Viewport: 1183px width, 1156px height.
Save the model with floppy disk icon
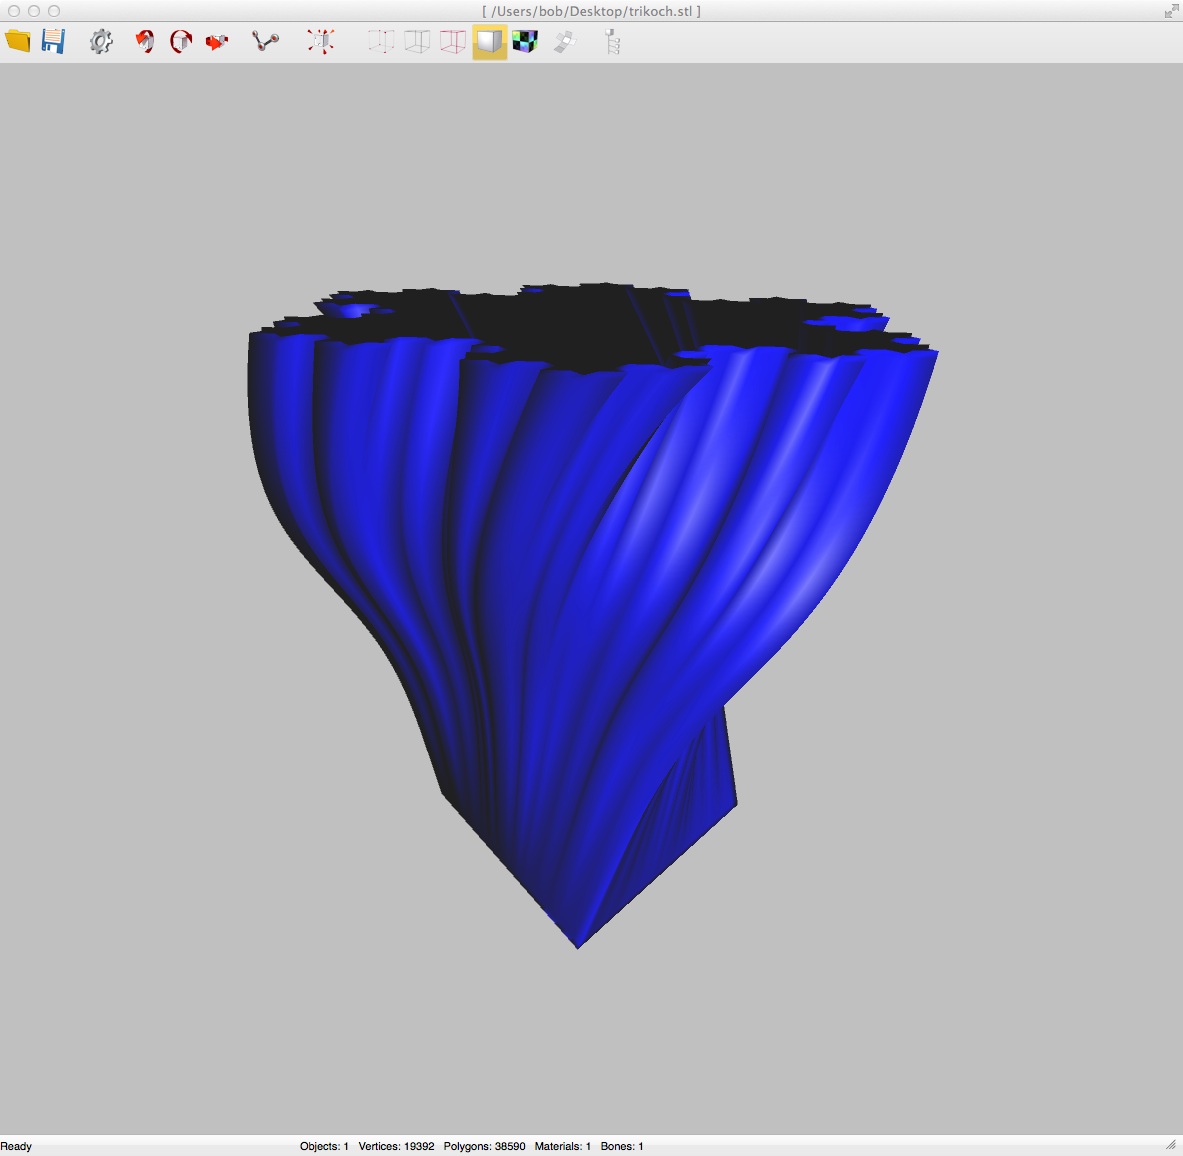[x=54, y=41]
